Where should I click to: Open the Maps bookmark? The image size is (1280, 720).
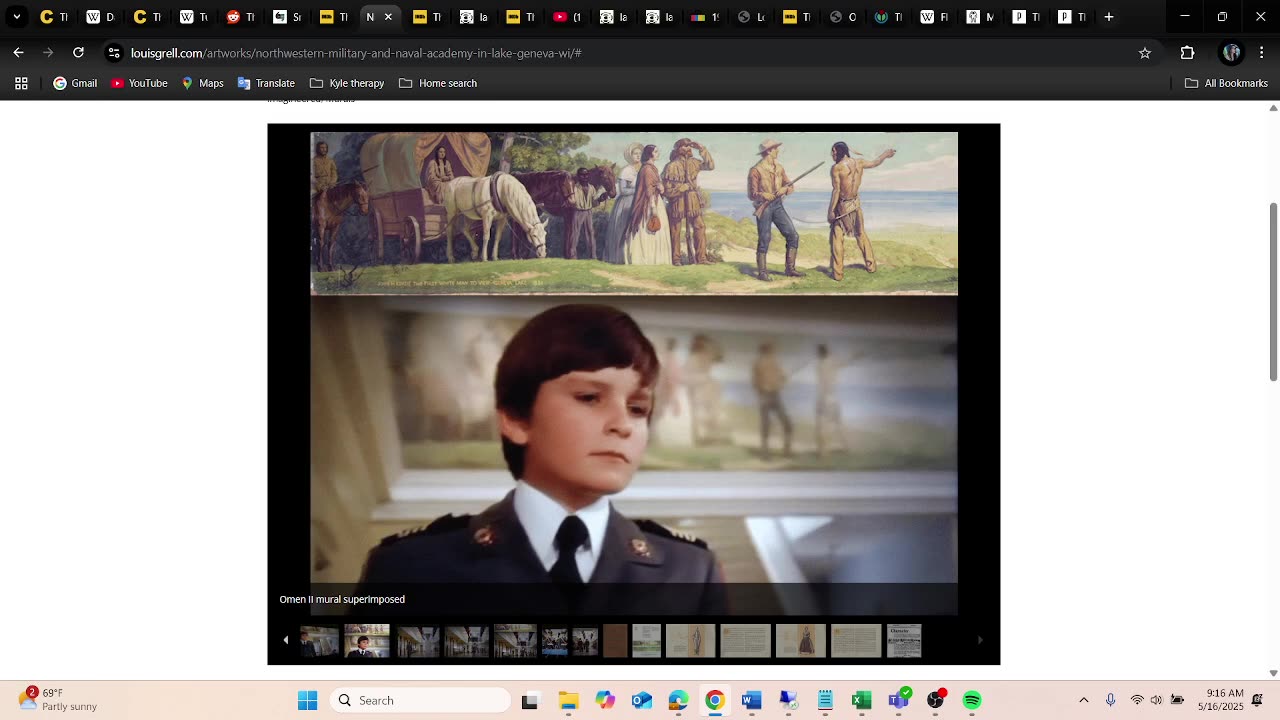click(202, 83)
